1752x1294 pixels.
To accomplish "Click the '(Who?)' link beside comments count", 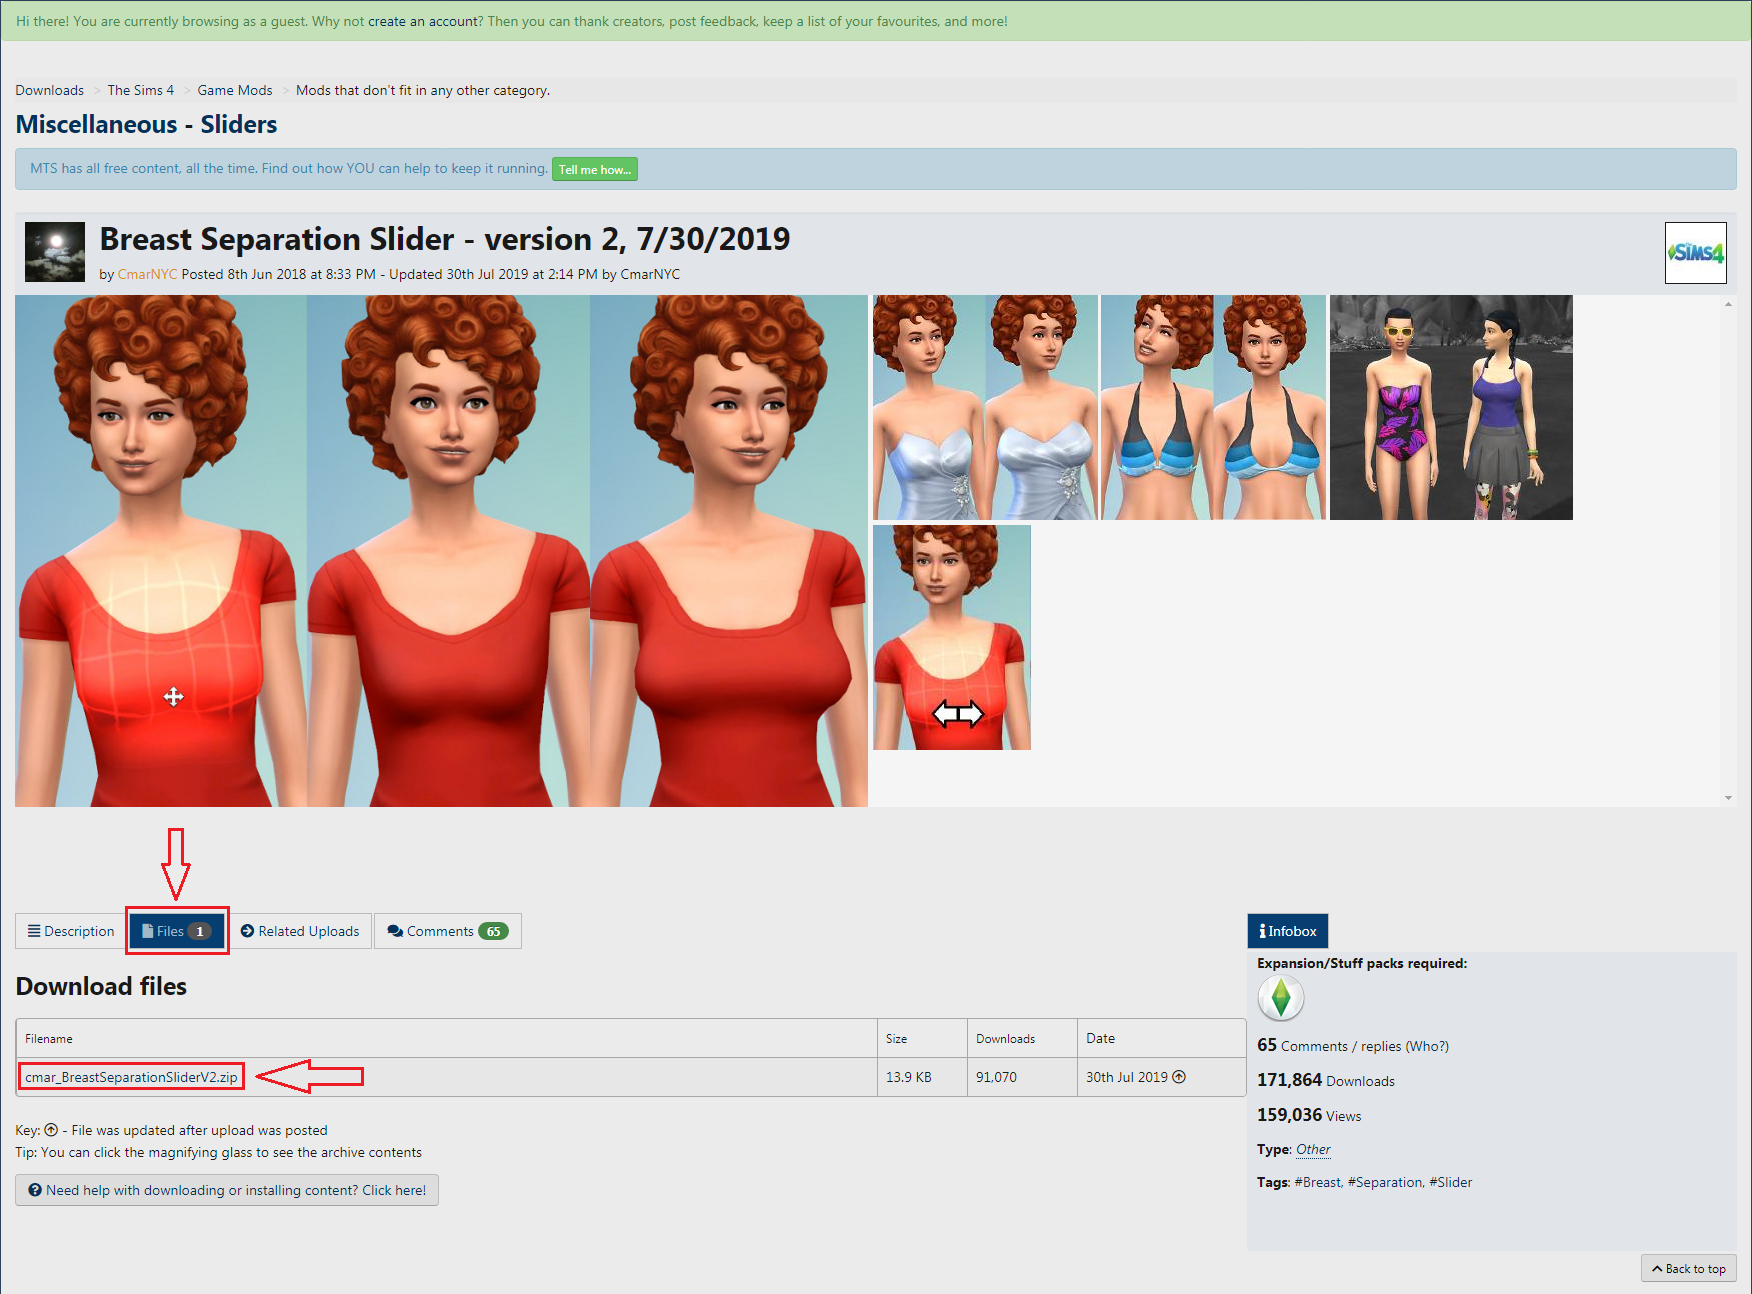I will (x=1427, y=1046).
